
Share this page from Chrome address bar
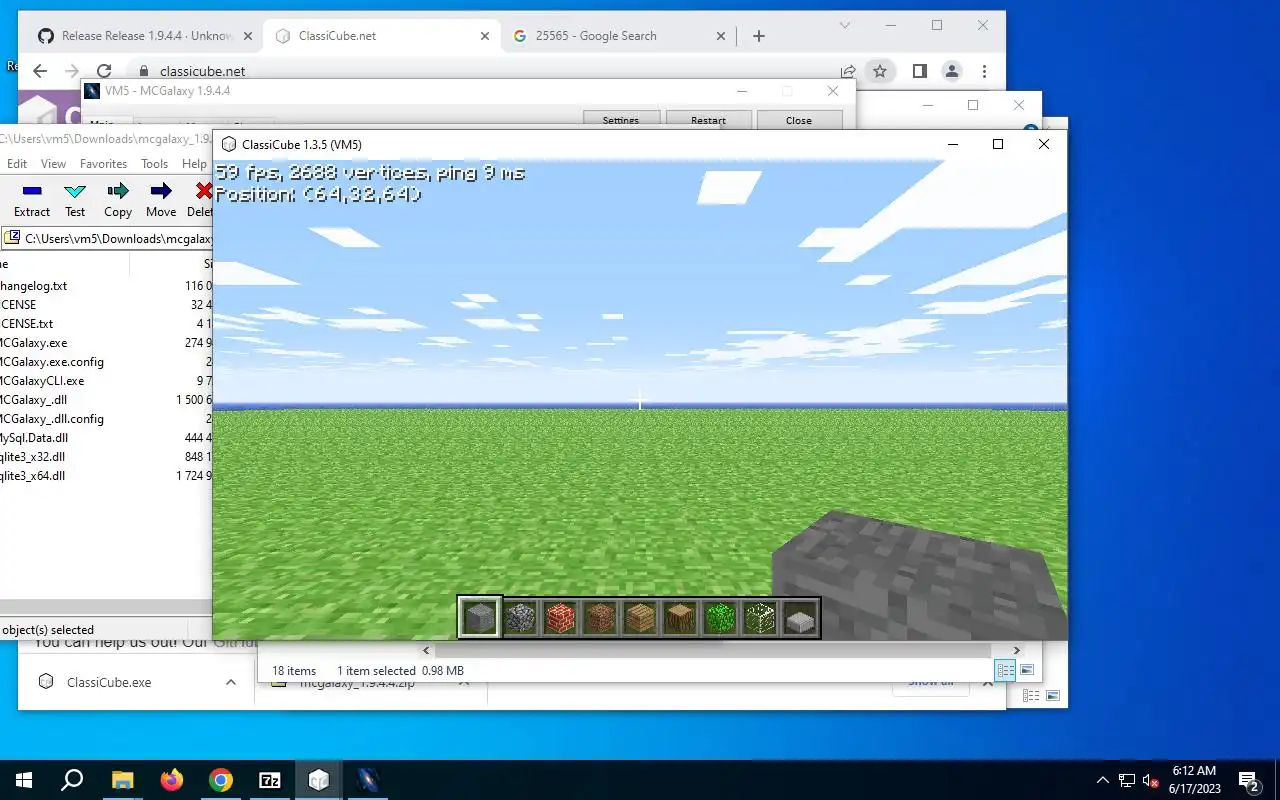tap(848, 71)
